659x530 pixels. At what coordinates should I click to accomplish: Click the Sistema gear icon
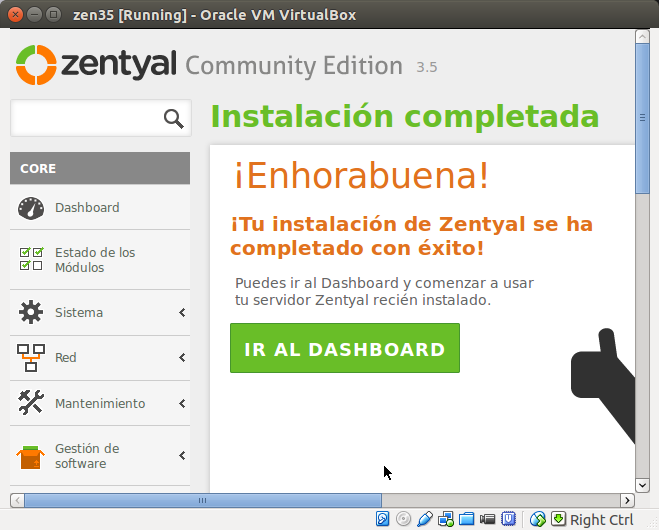point(31,312)
